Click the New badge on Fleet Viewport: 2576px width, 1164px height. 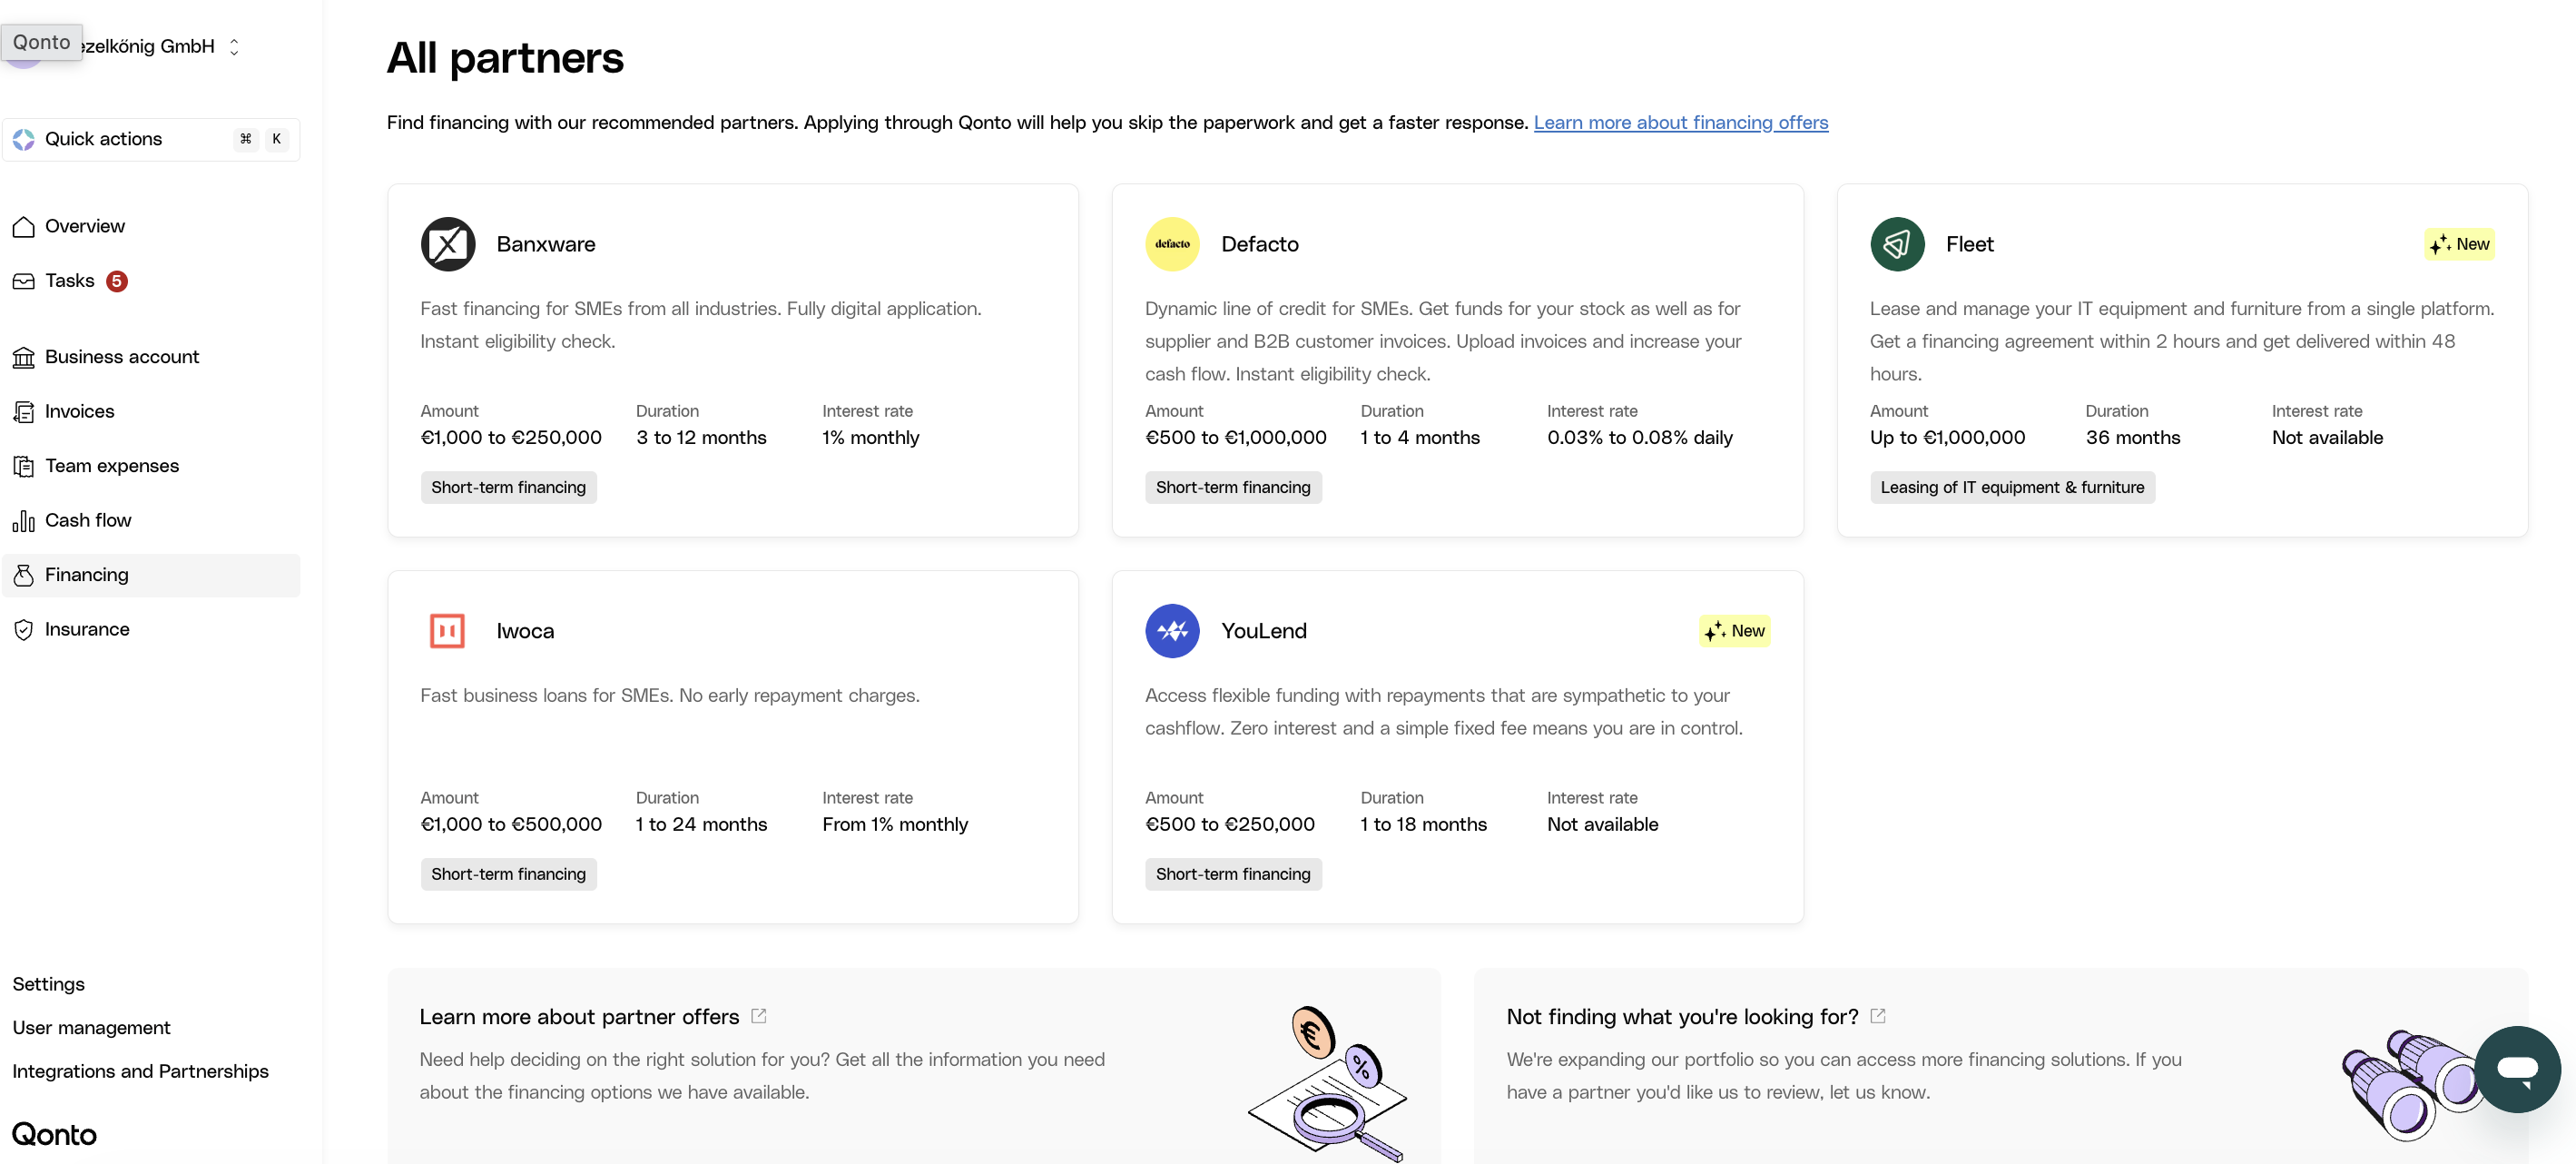coord(2459,244)
